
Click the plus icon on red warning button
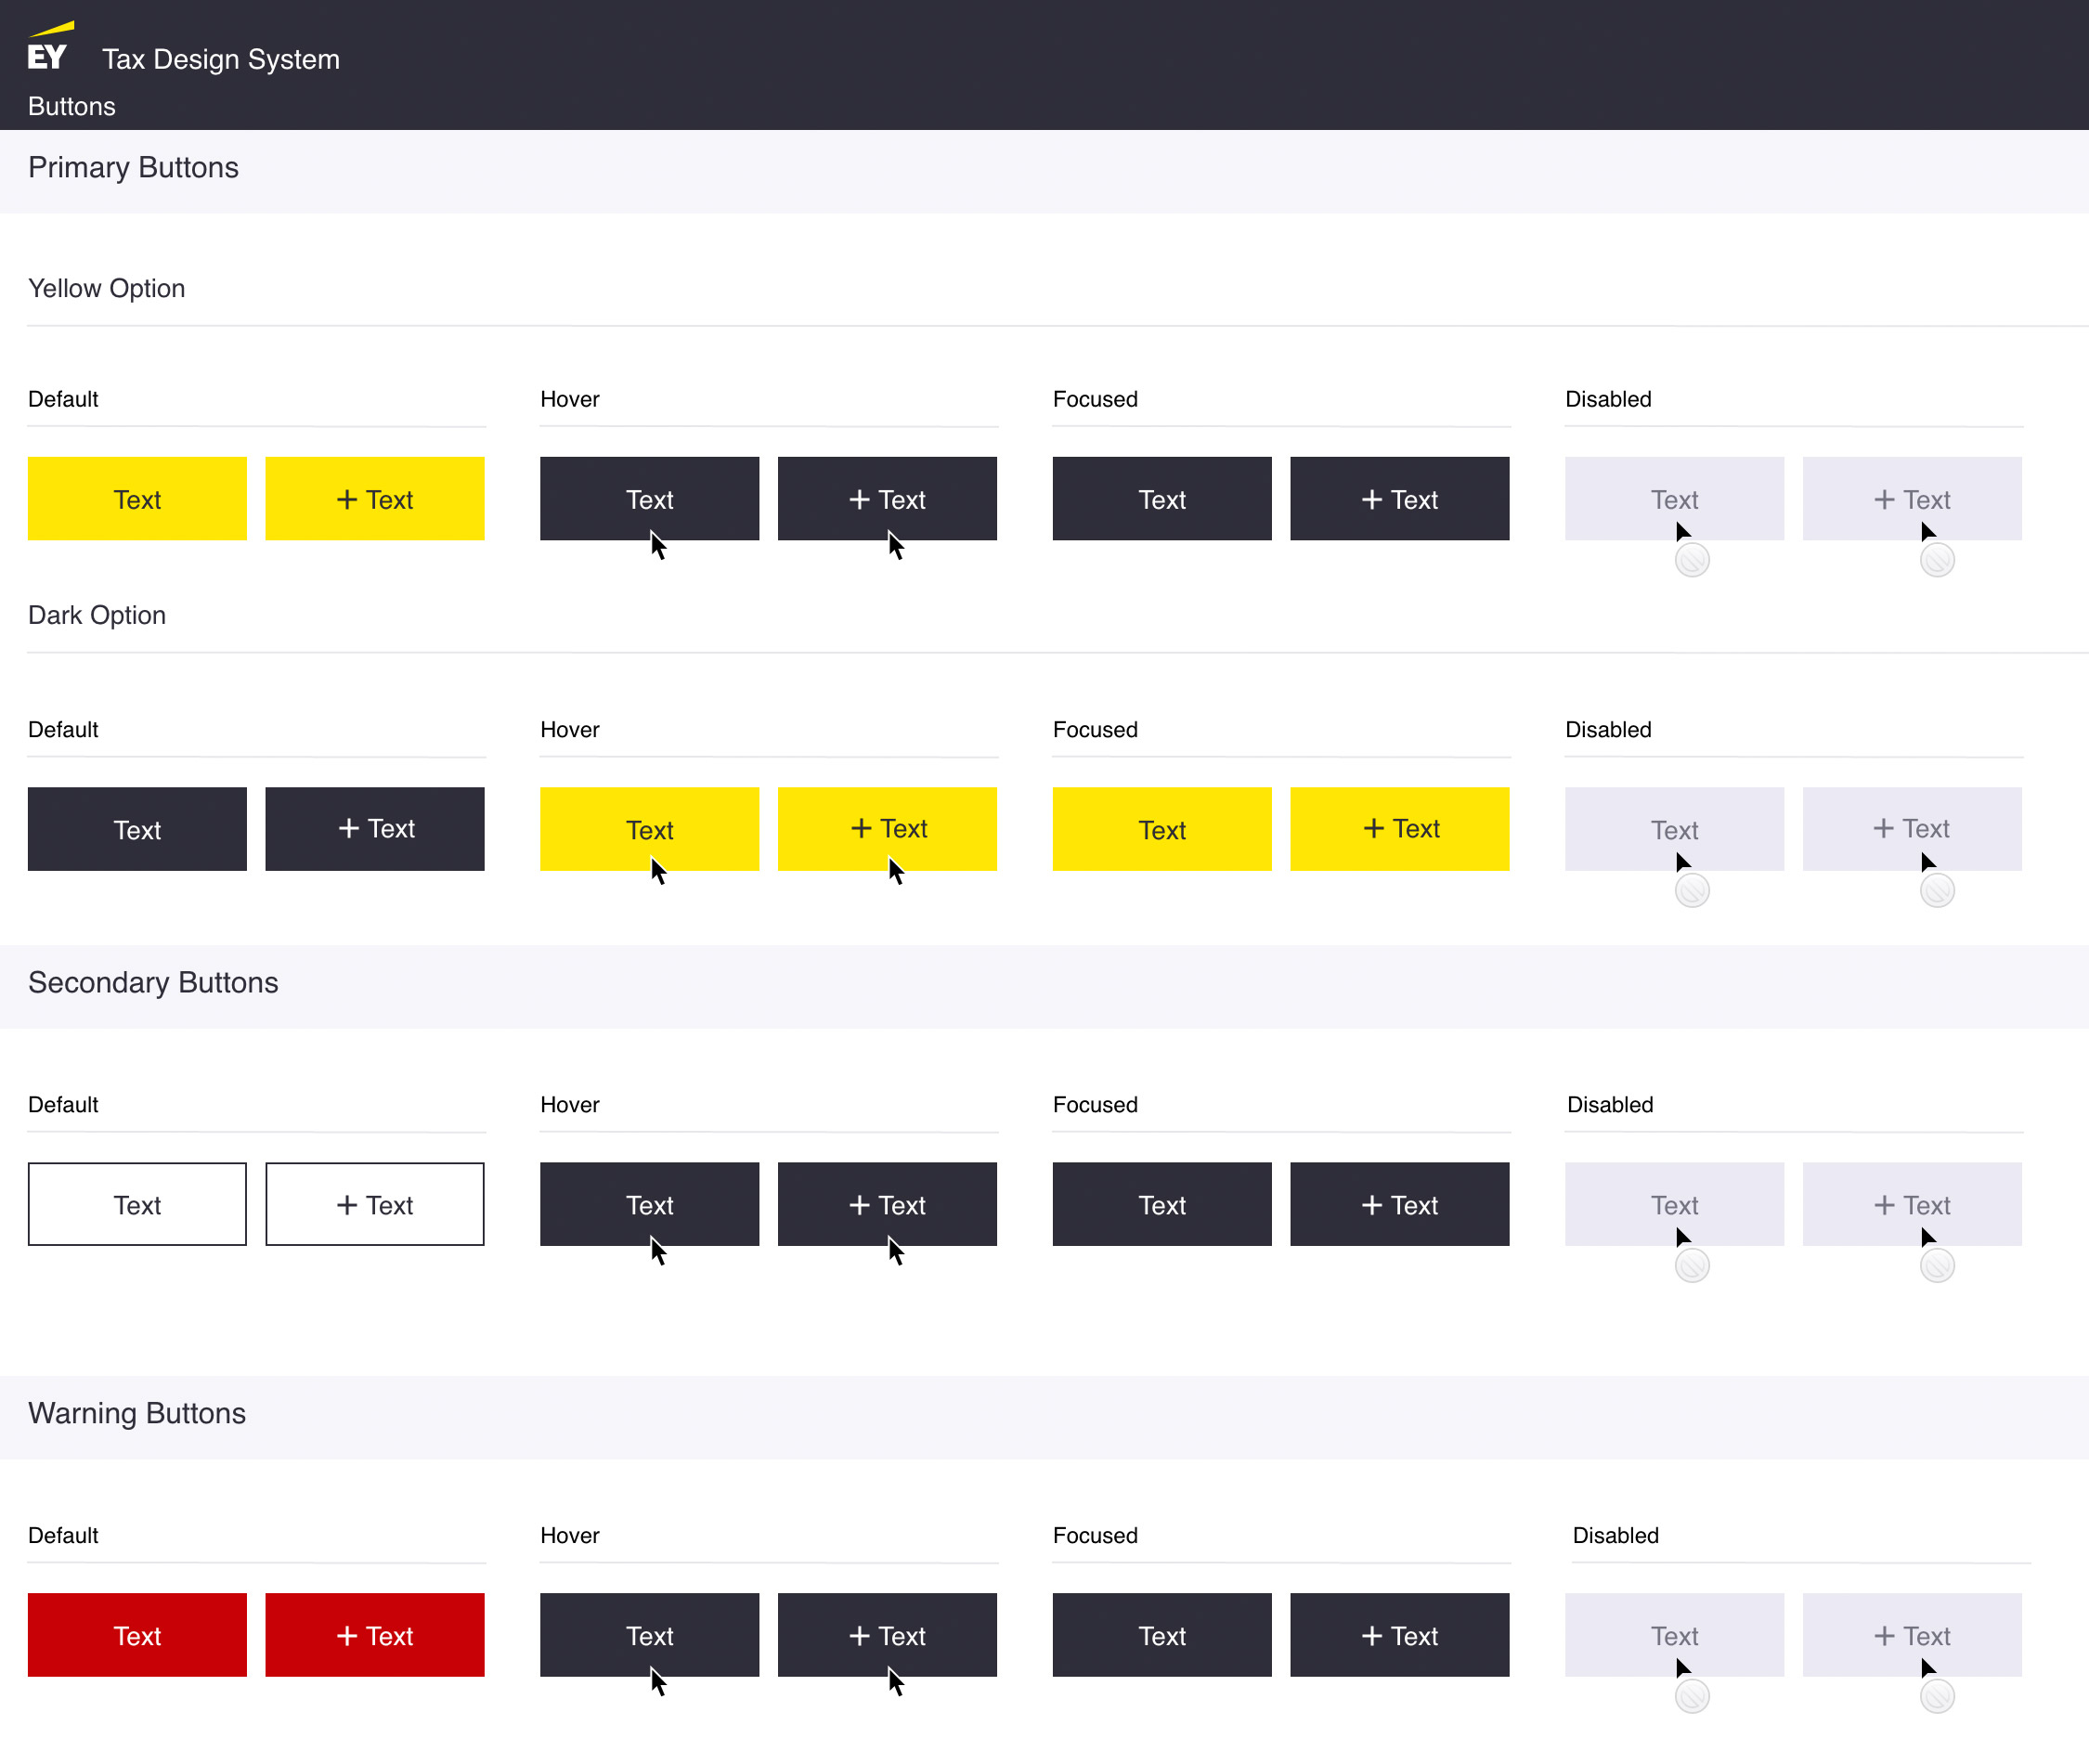pyautogui.click(x=348, y=1635)
